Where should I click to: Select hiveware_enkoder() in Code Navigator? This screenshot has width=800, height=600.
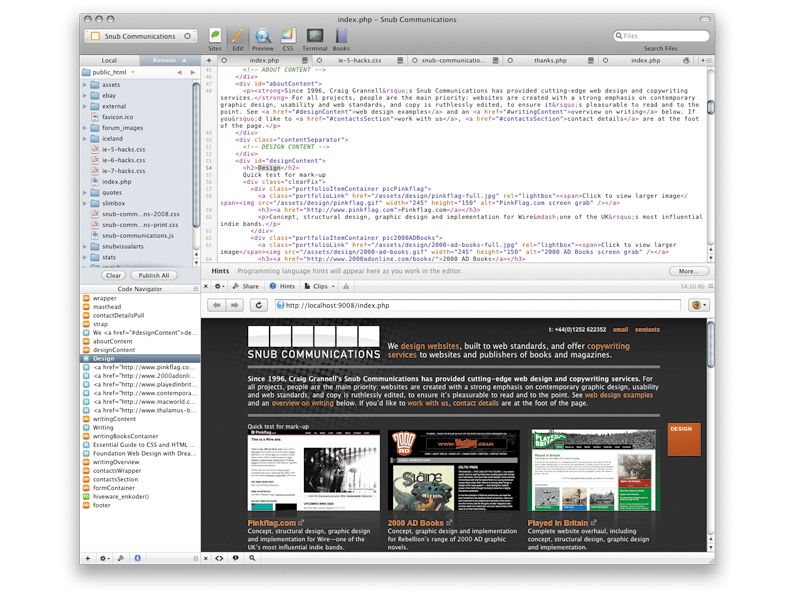click(x=121, y=496)
